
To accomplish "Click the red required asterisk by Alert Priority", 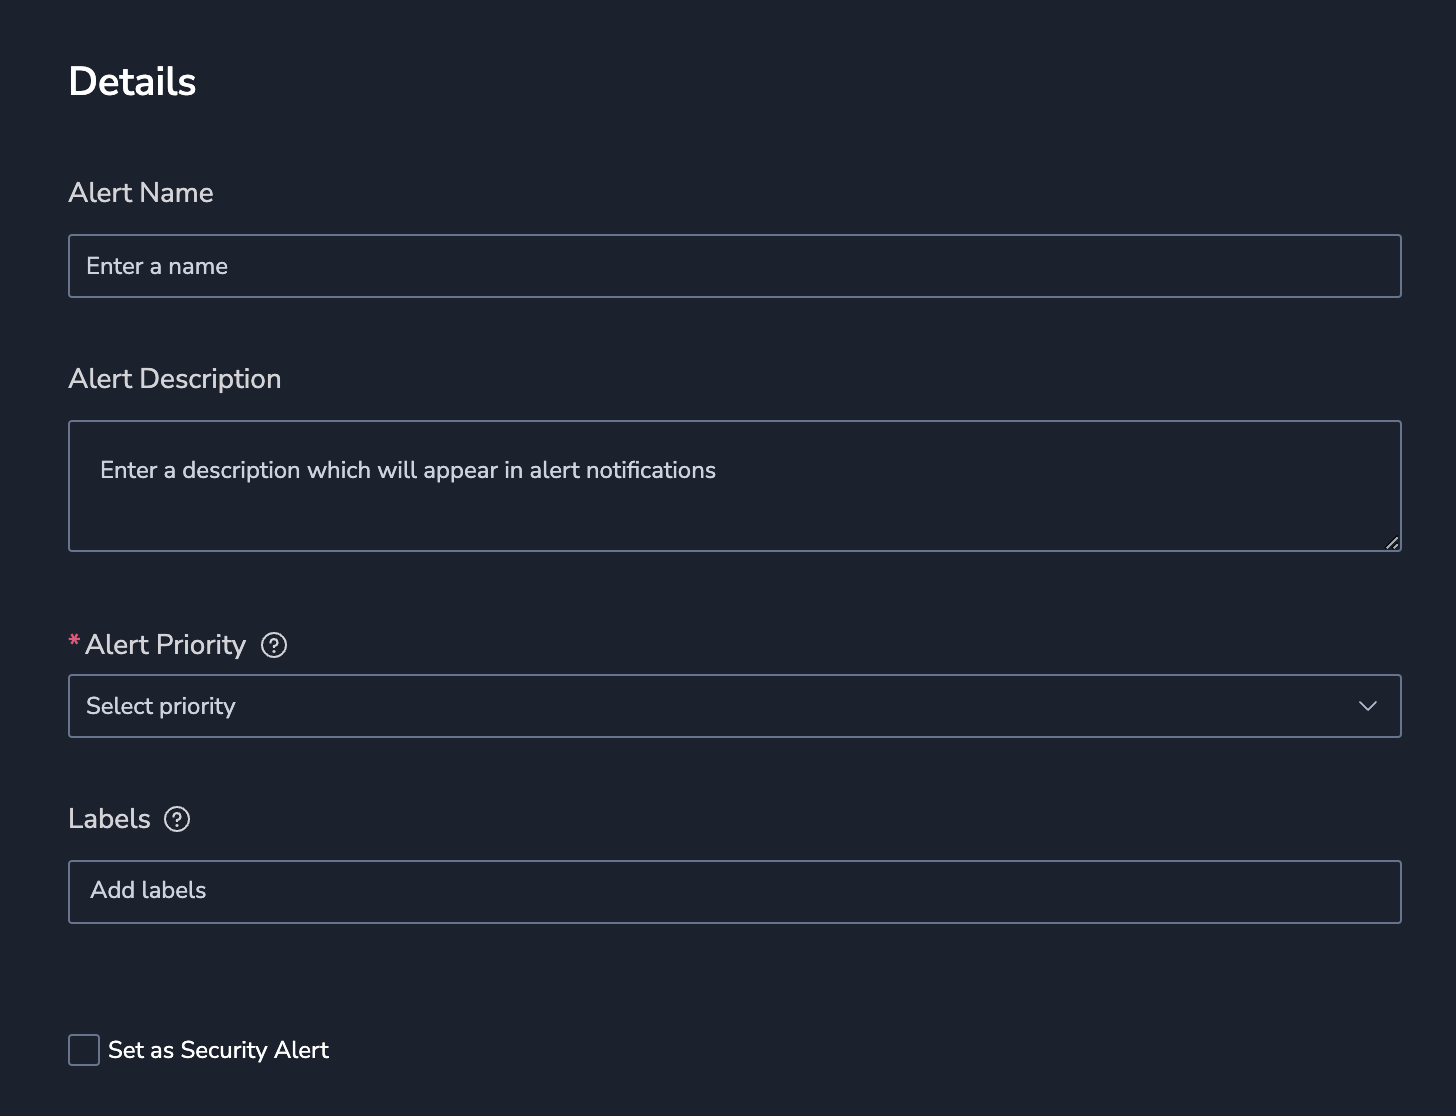I will (74, 641).
